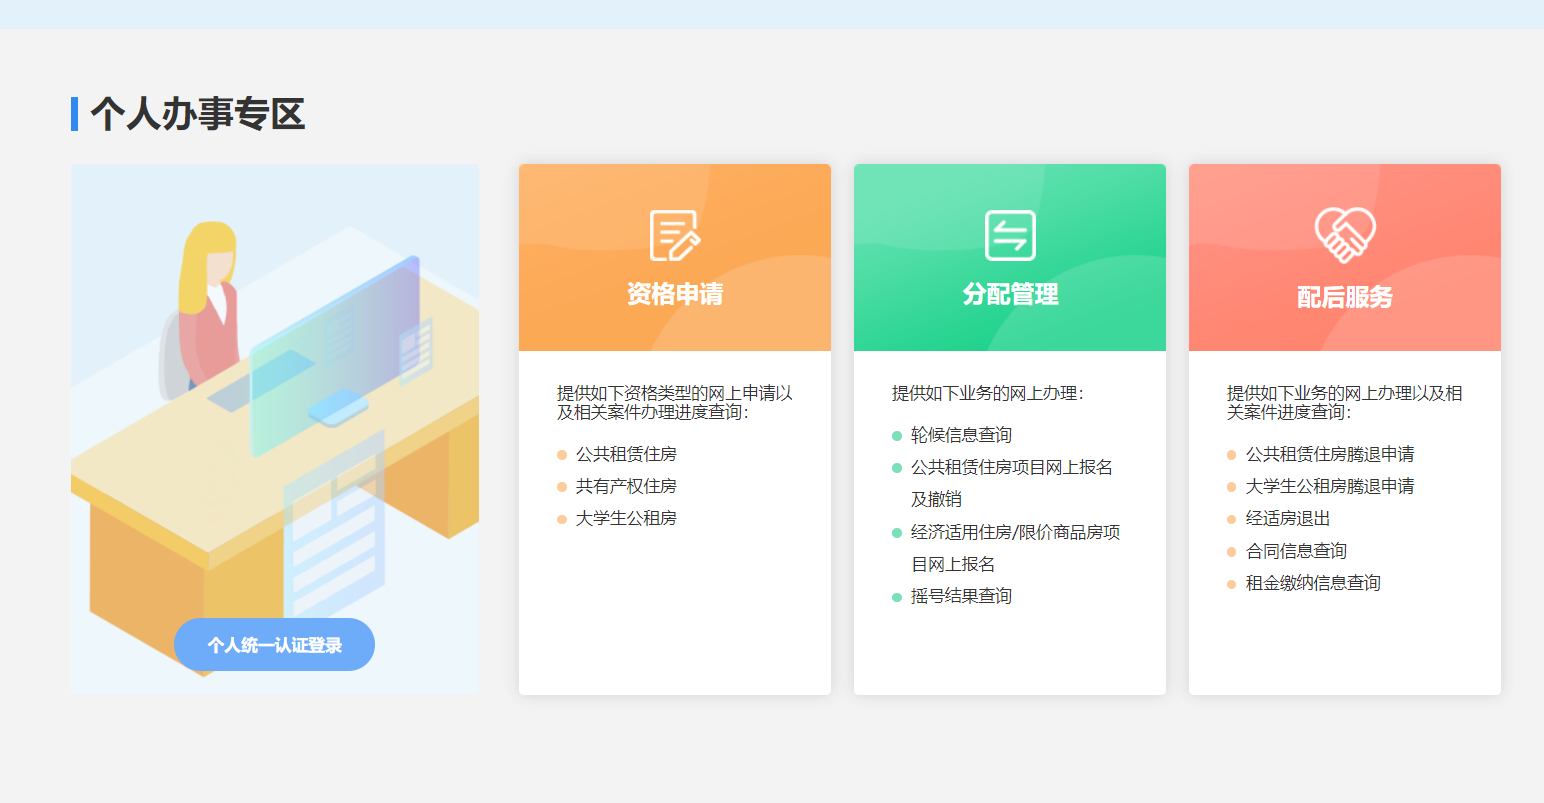This screenshot has height=803, width=1544.
Task: Click the 个人统一认证登录 button
Action: pyautogui.click(x=274, y=645)
